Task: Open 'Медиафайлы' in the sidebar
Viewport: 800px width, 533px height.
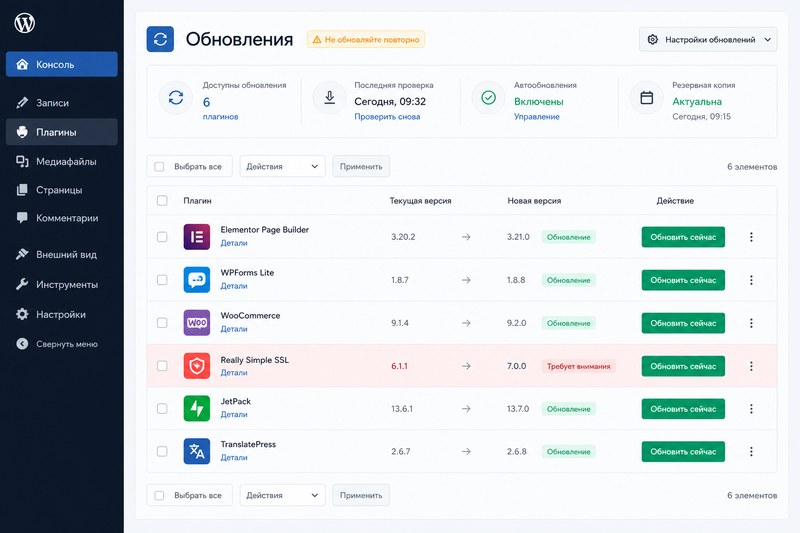Action: [62, 161]
